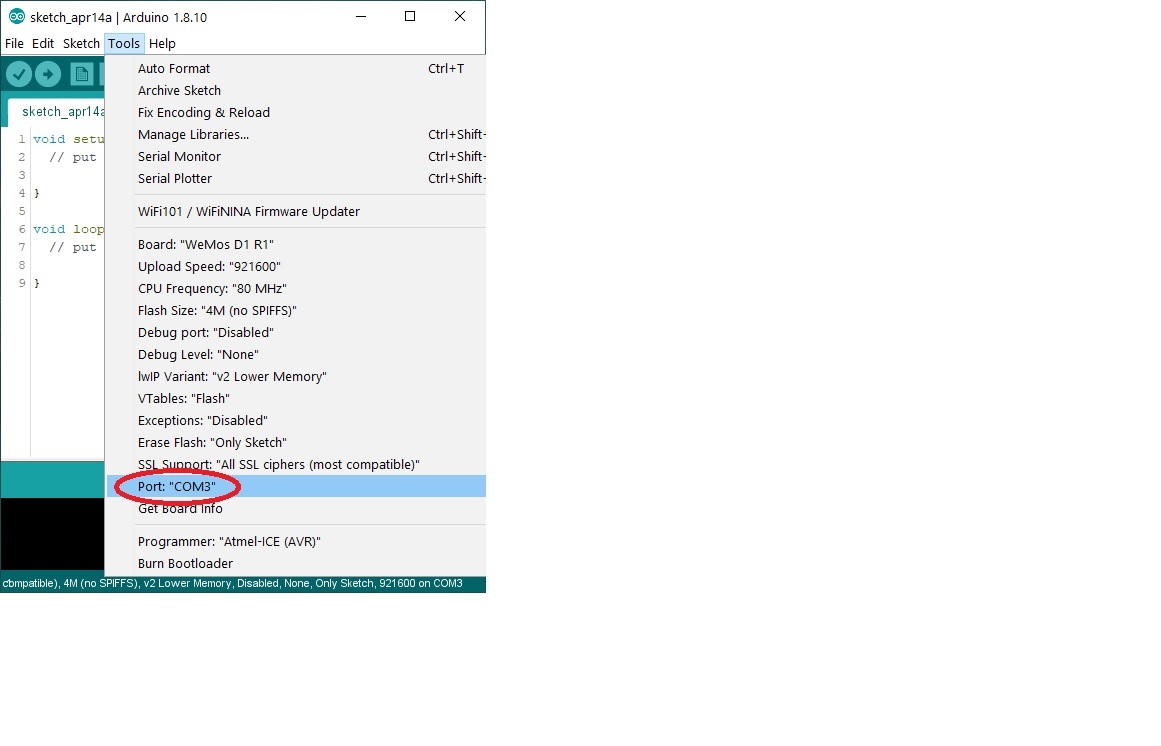
Task: Click the "// put" comment on line 2
Action: [73, 157]
